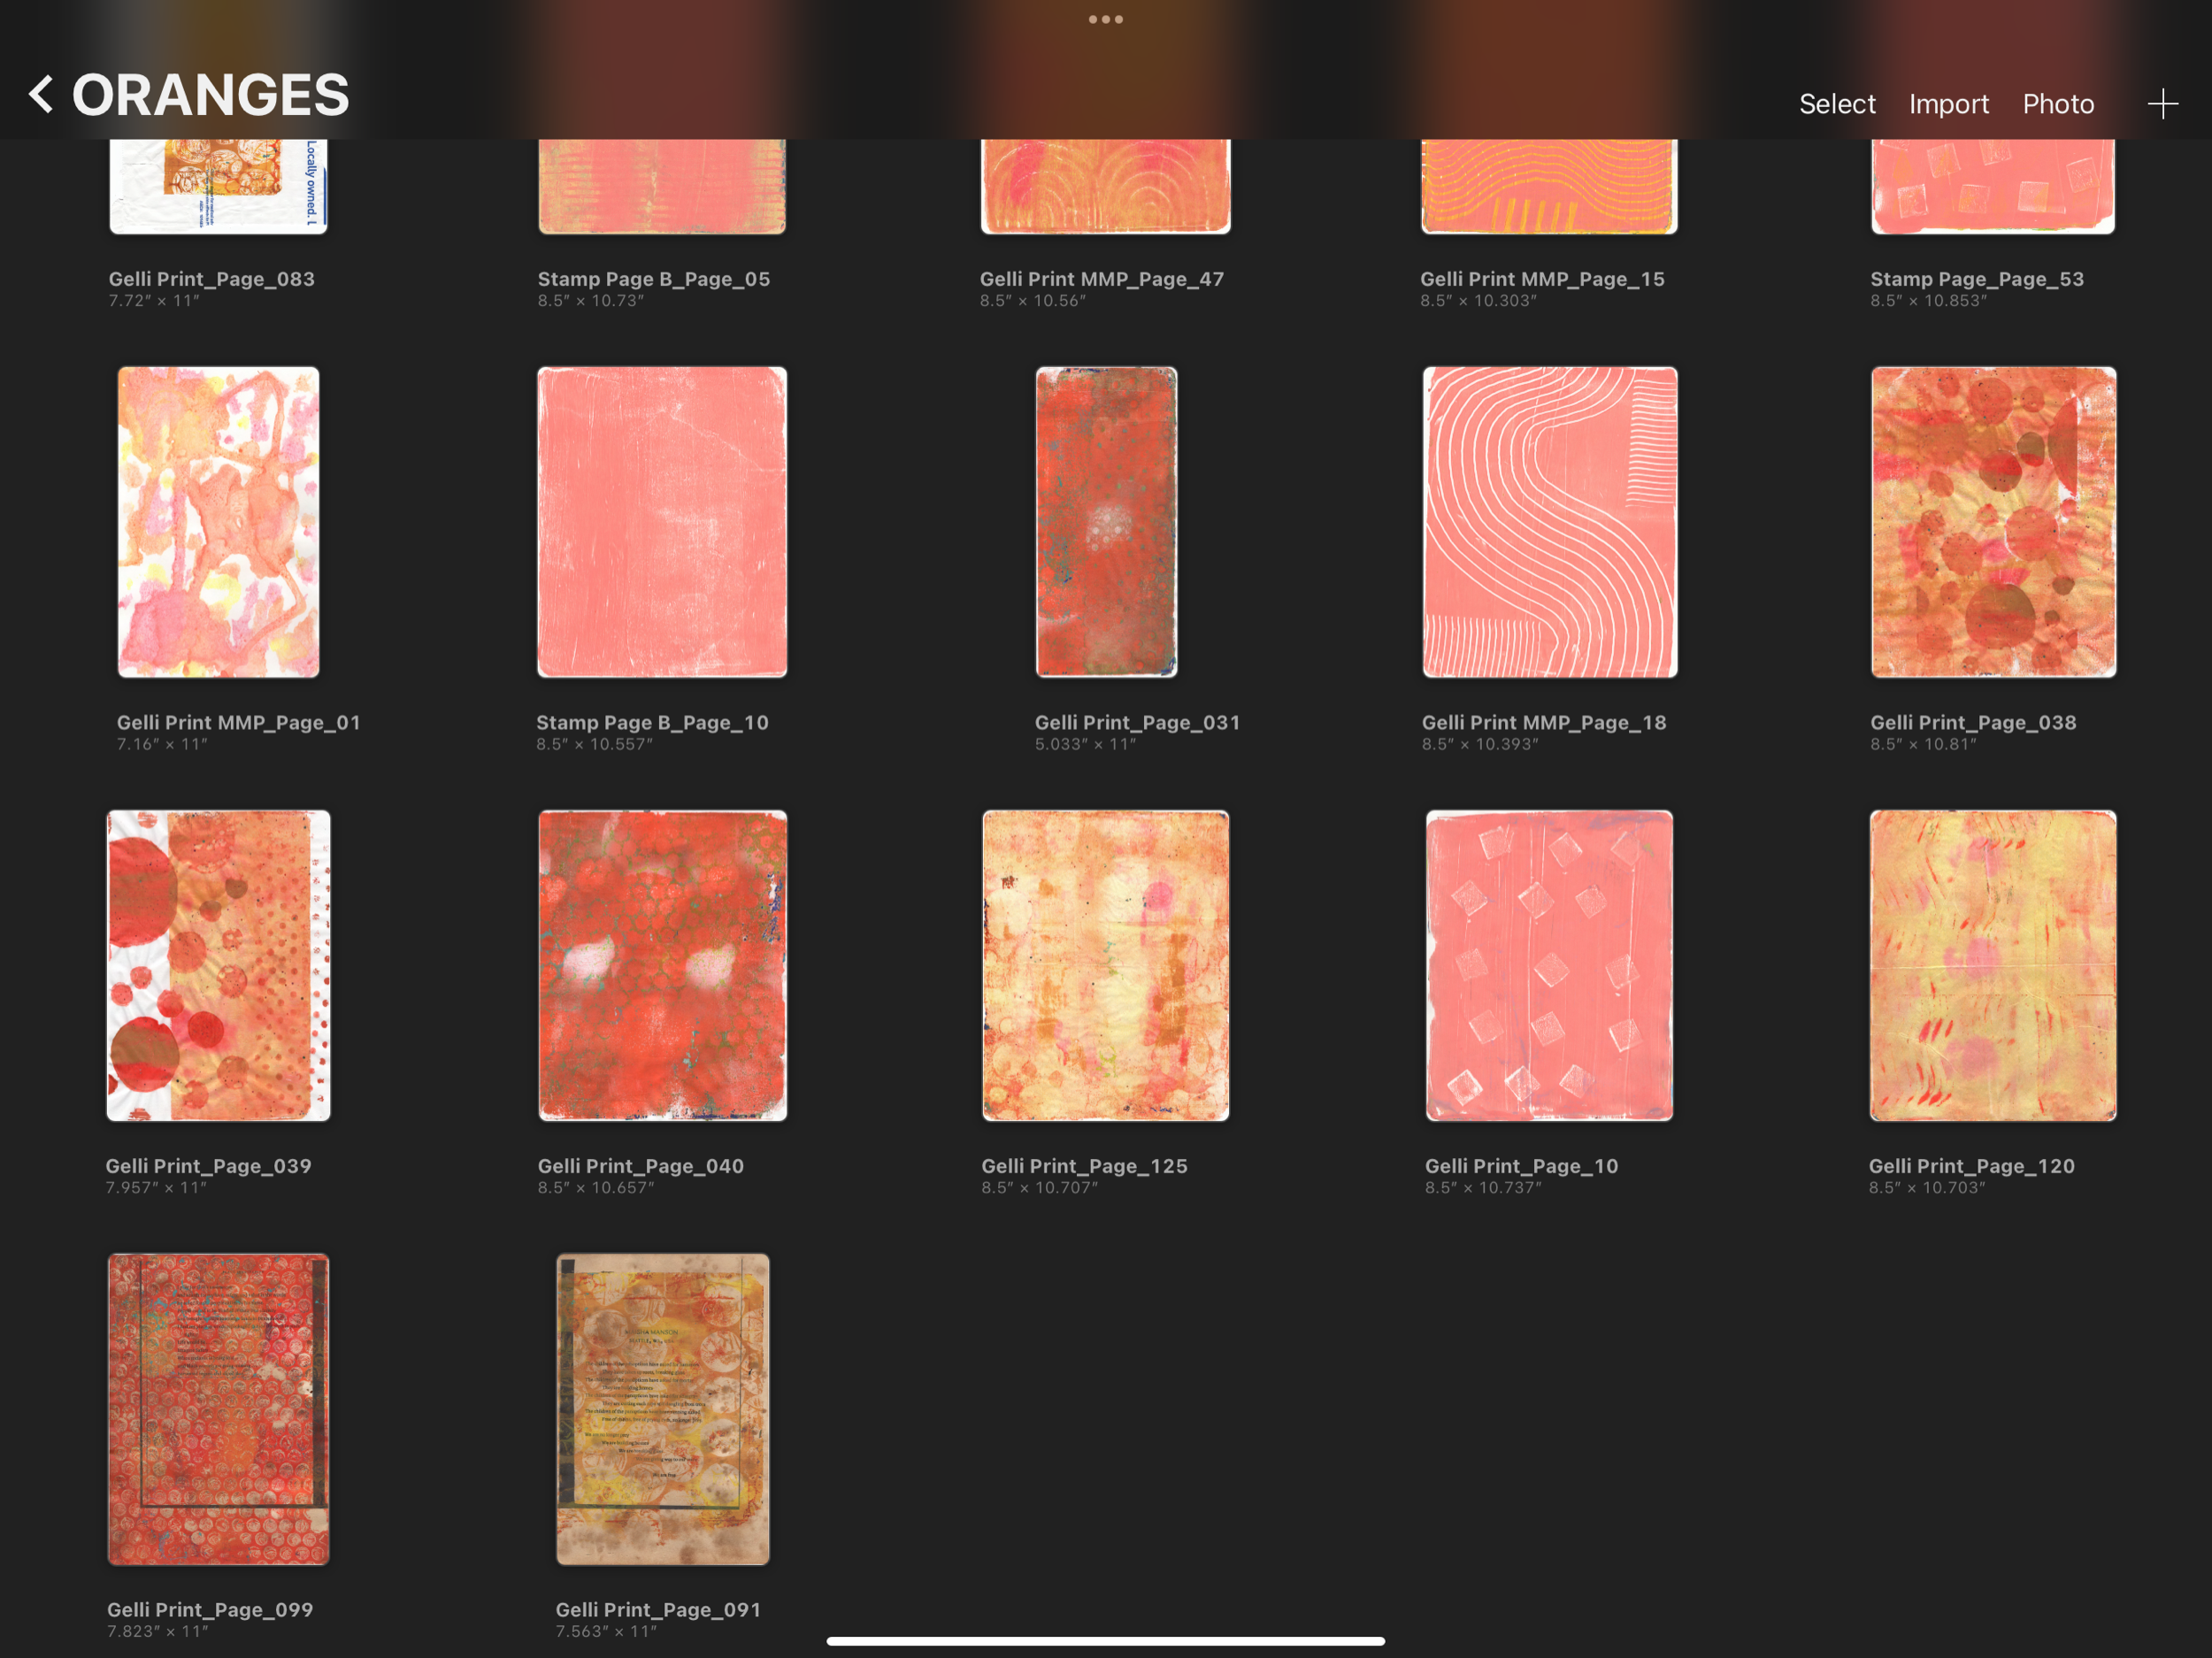This screenshot has width=2212, height=1658.
Task: Tap the Stamp Page B_Page_05 title
Action: tap(654, 279)
